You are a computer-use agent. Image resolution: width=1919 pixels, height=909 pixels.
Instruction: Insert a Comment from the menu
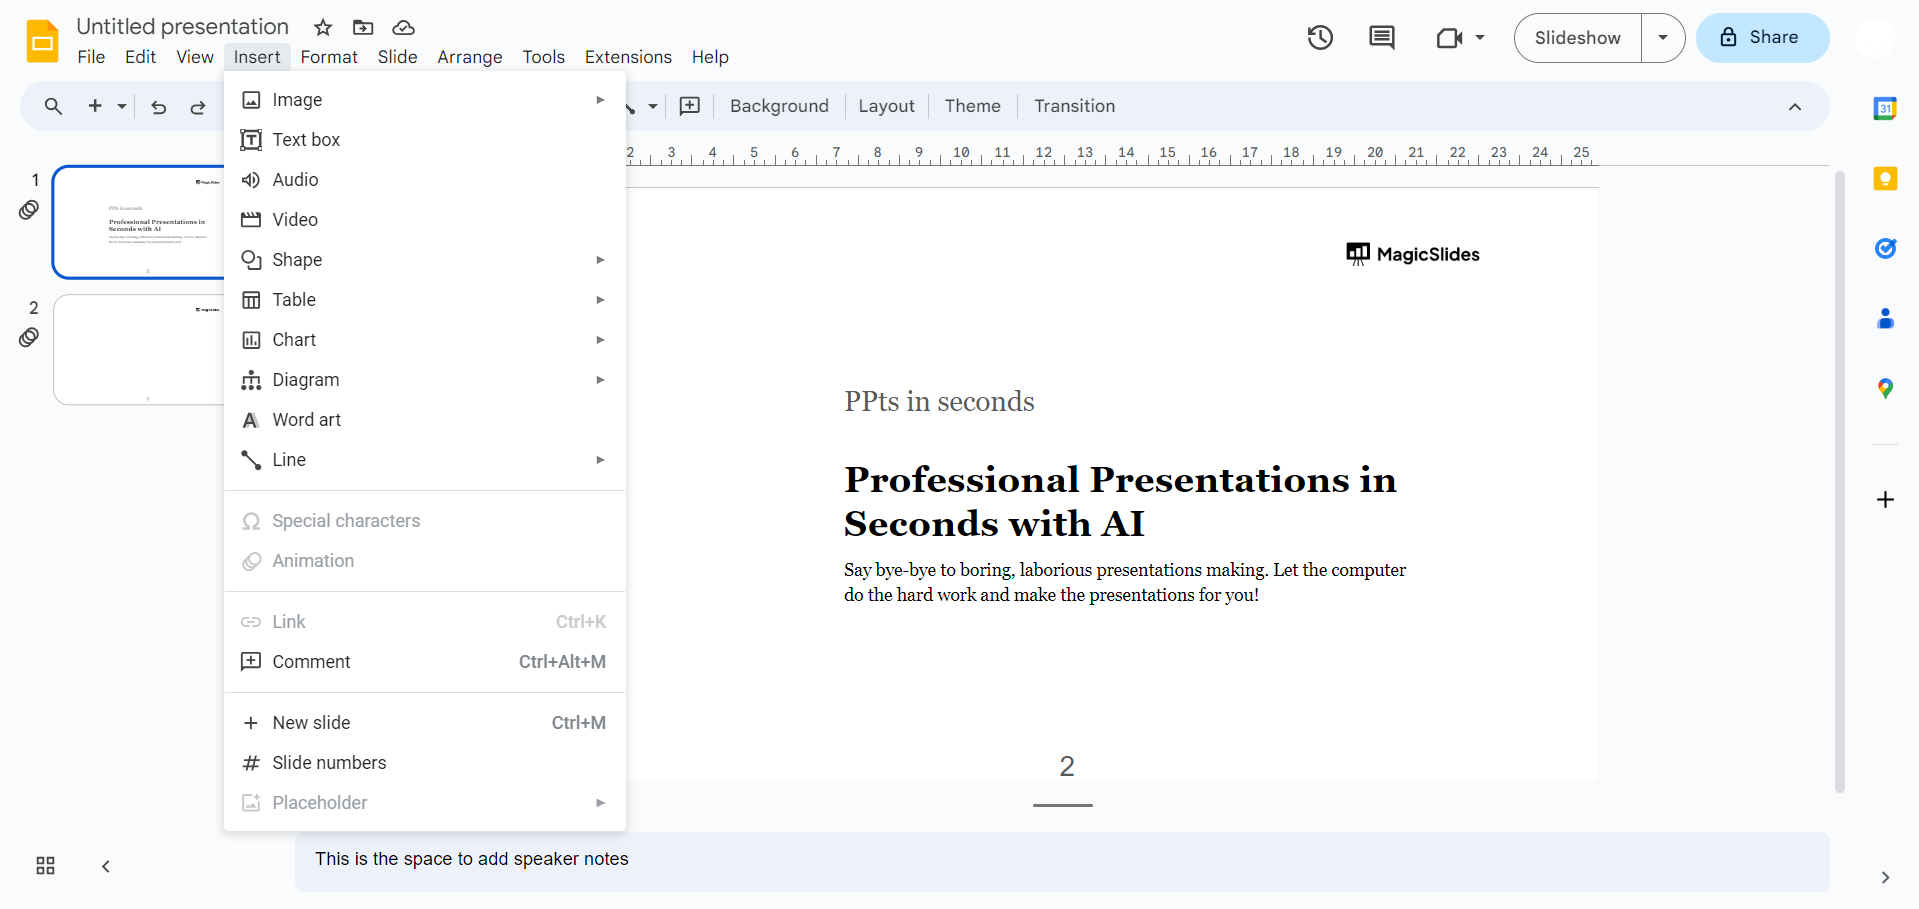click(x=425, y=662)
